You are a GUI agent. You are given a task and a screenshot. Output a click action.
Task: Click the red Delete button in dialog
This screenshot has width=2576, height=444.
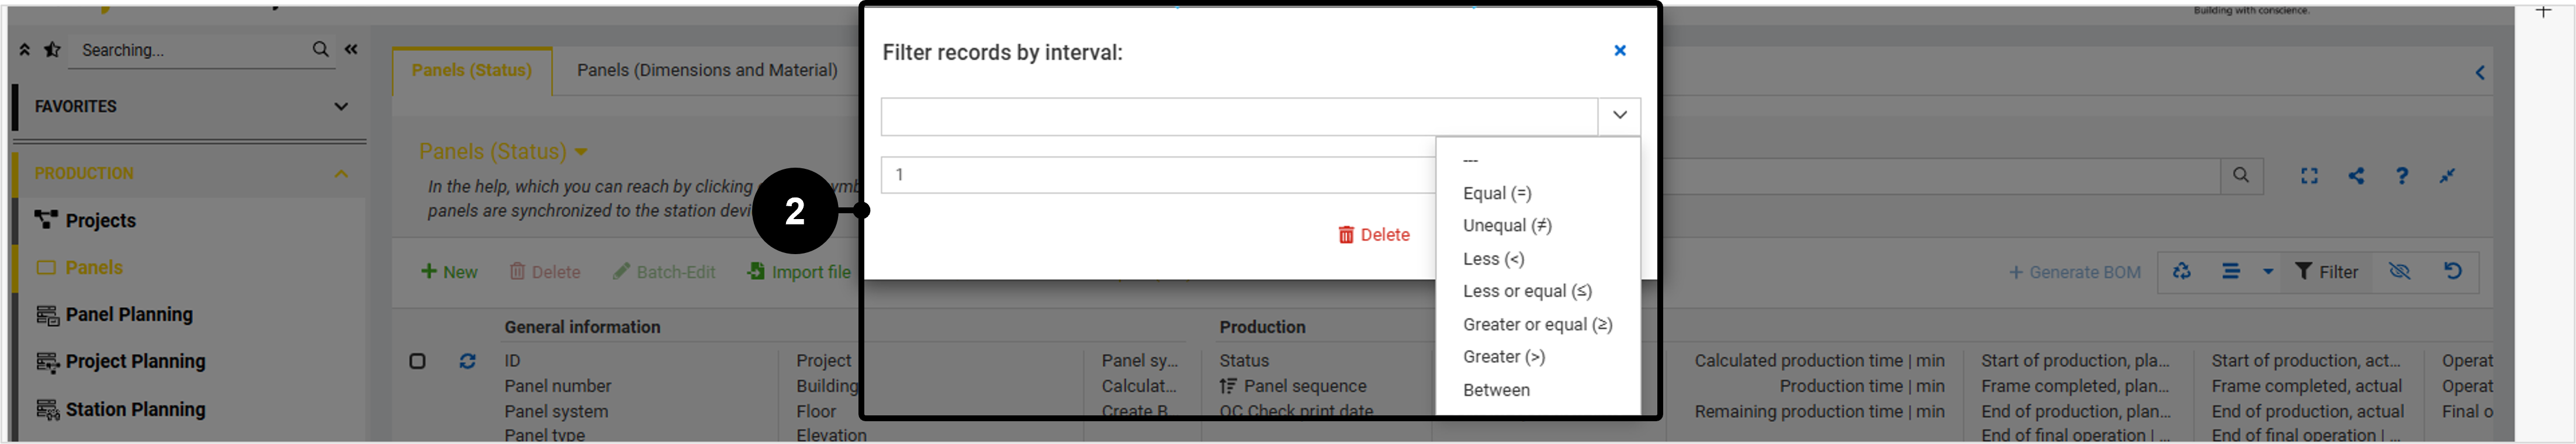tap(1374, 235)
